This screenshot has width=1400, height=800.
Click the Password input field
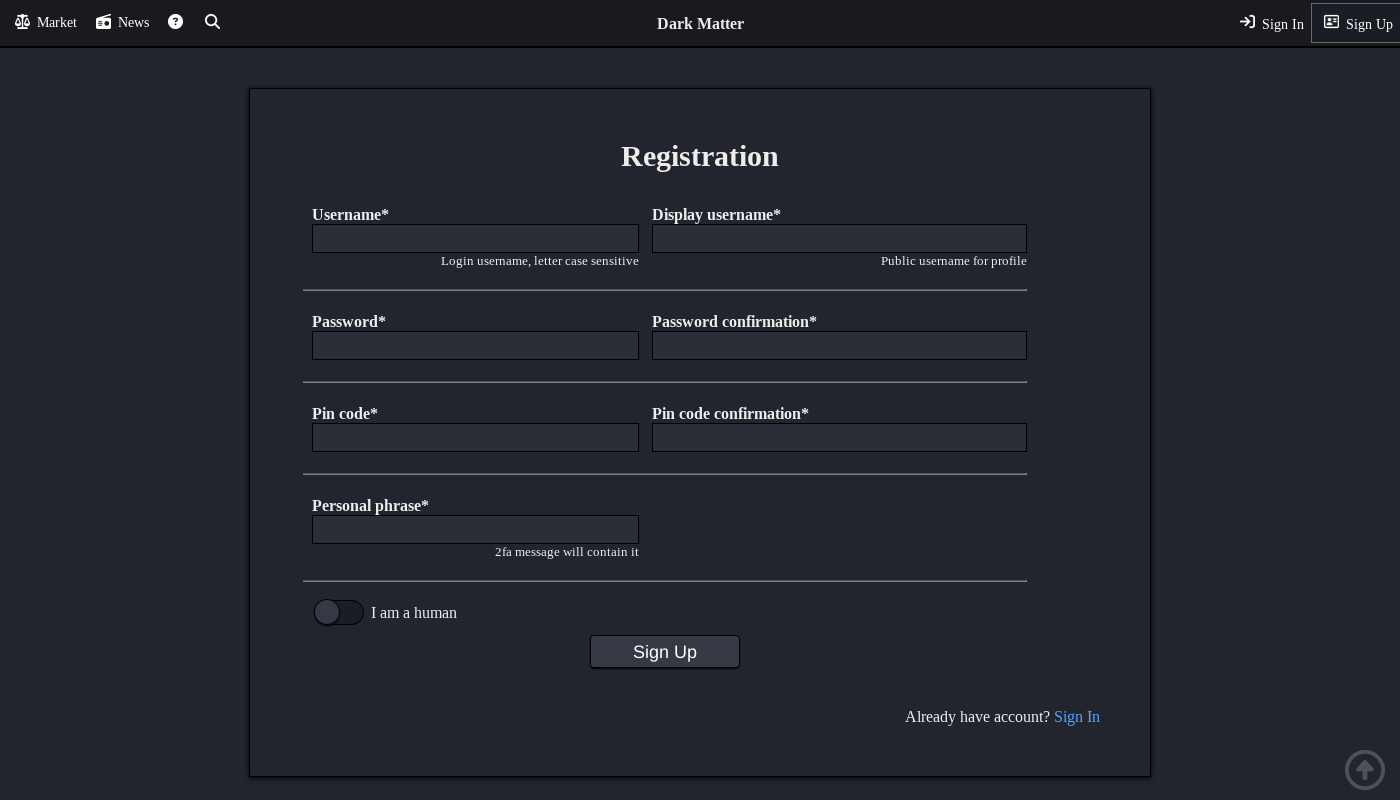click(475, 345)
